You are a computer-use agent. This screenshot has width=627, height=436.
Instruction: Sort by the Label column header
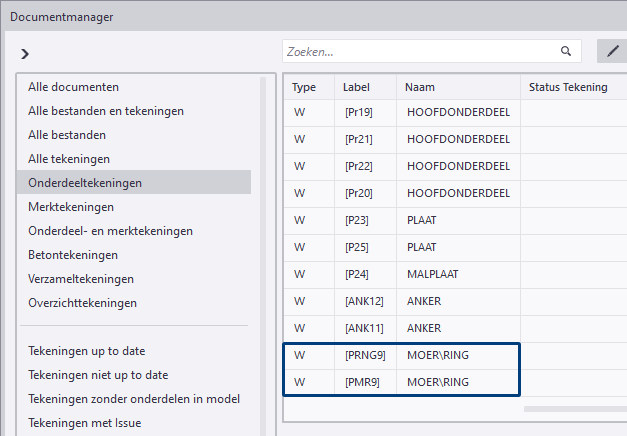[356, 87]
